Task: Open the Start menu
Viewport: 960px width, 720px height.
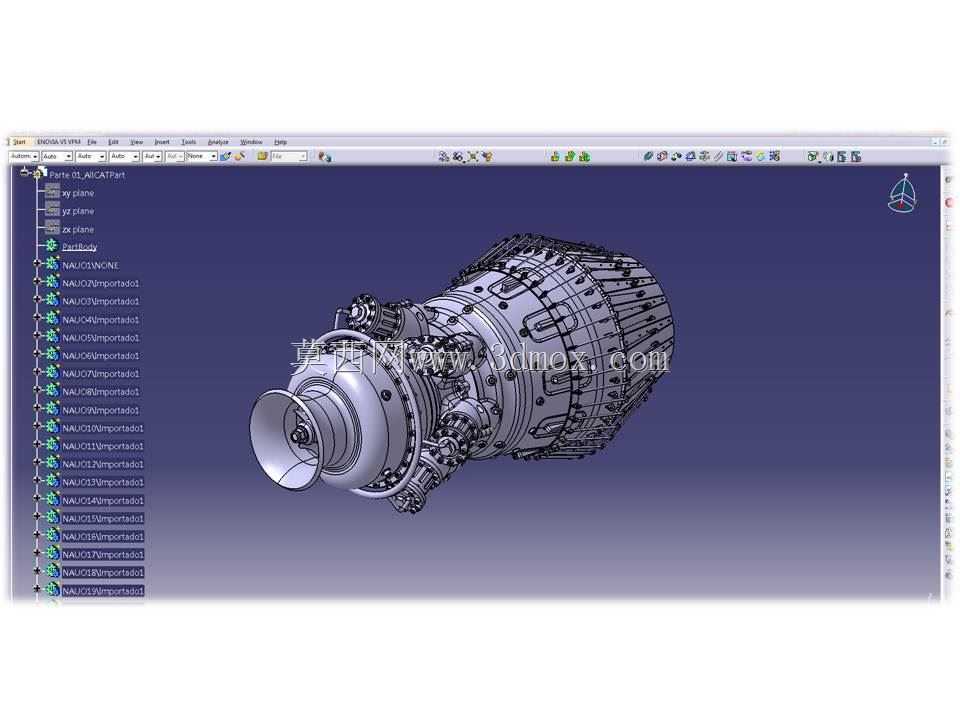Action: click(x=20, y=142)
